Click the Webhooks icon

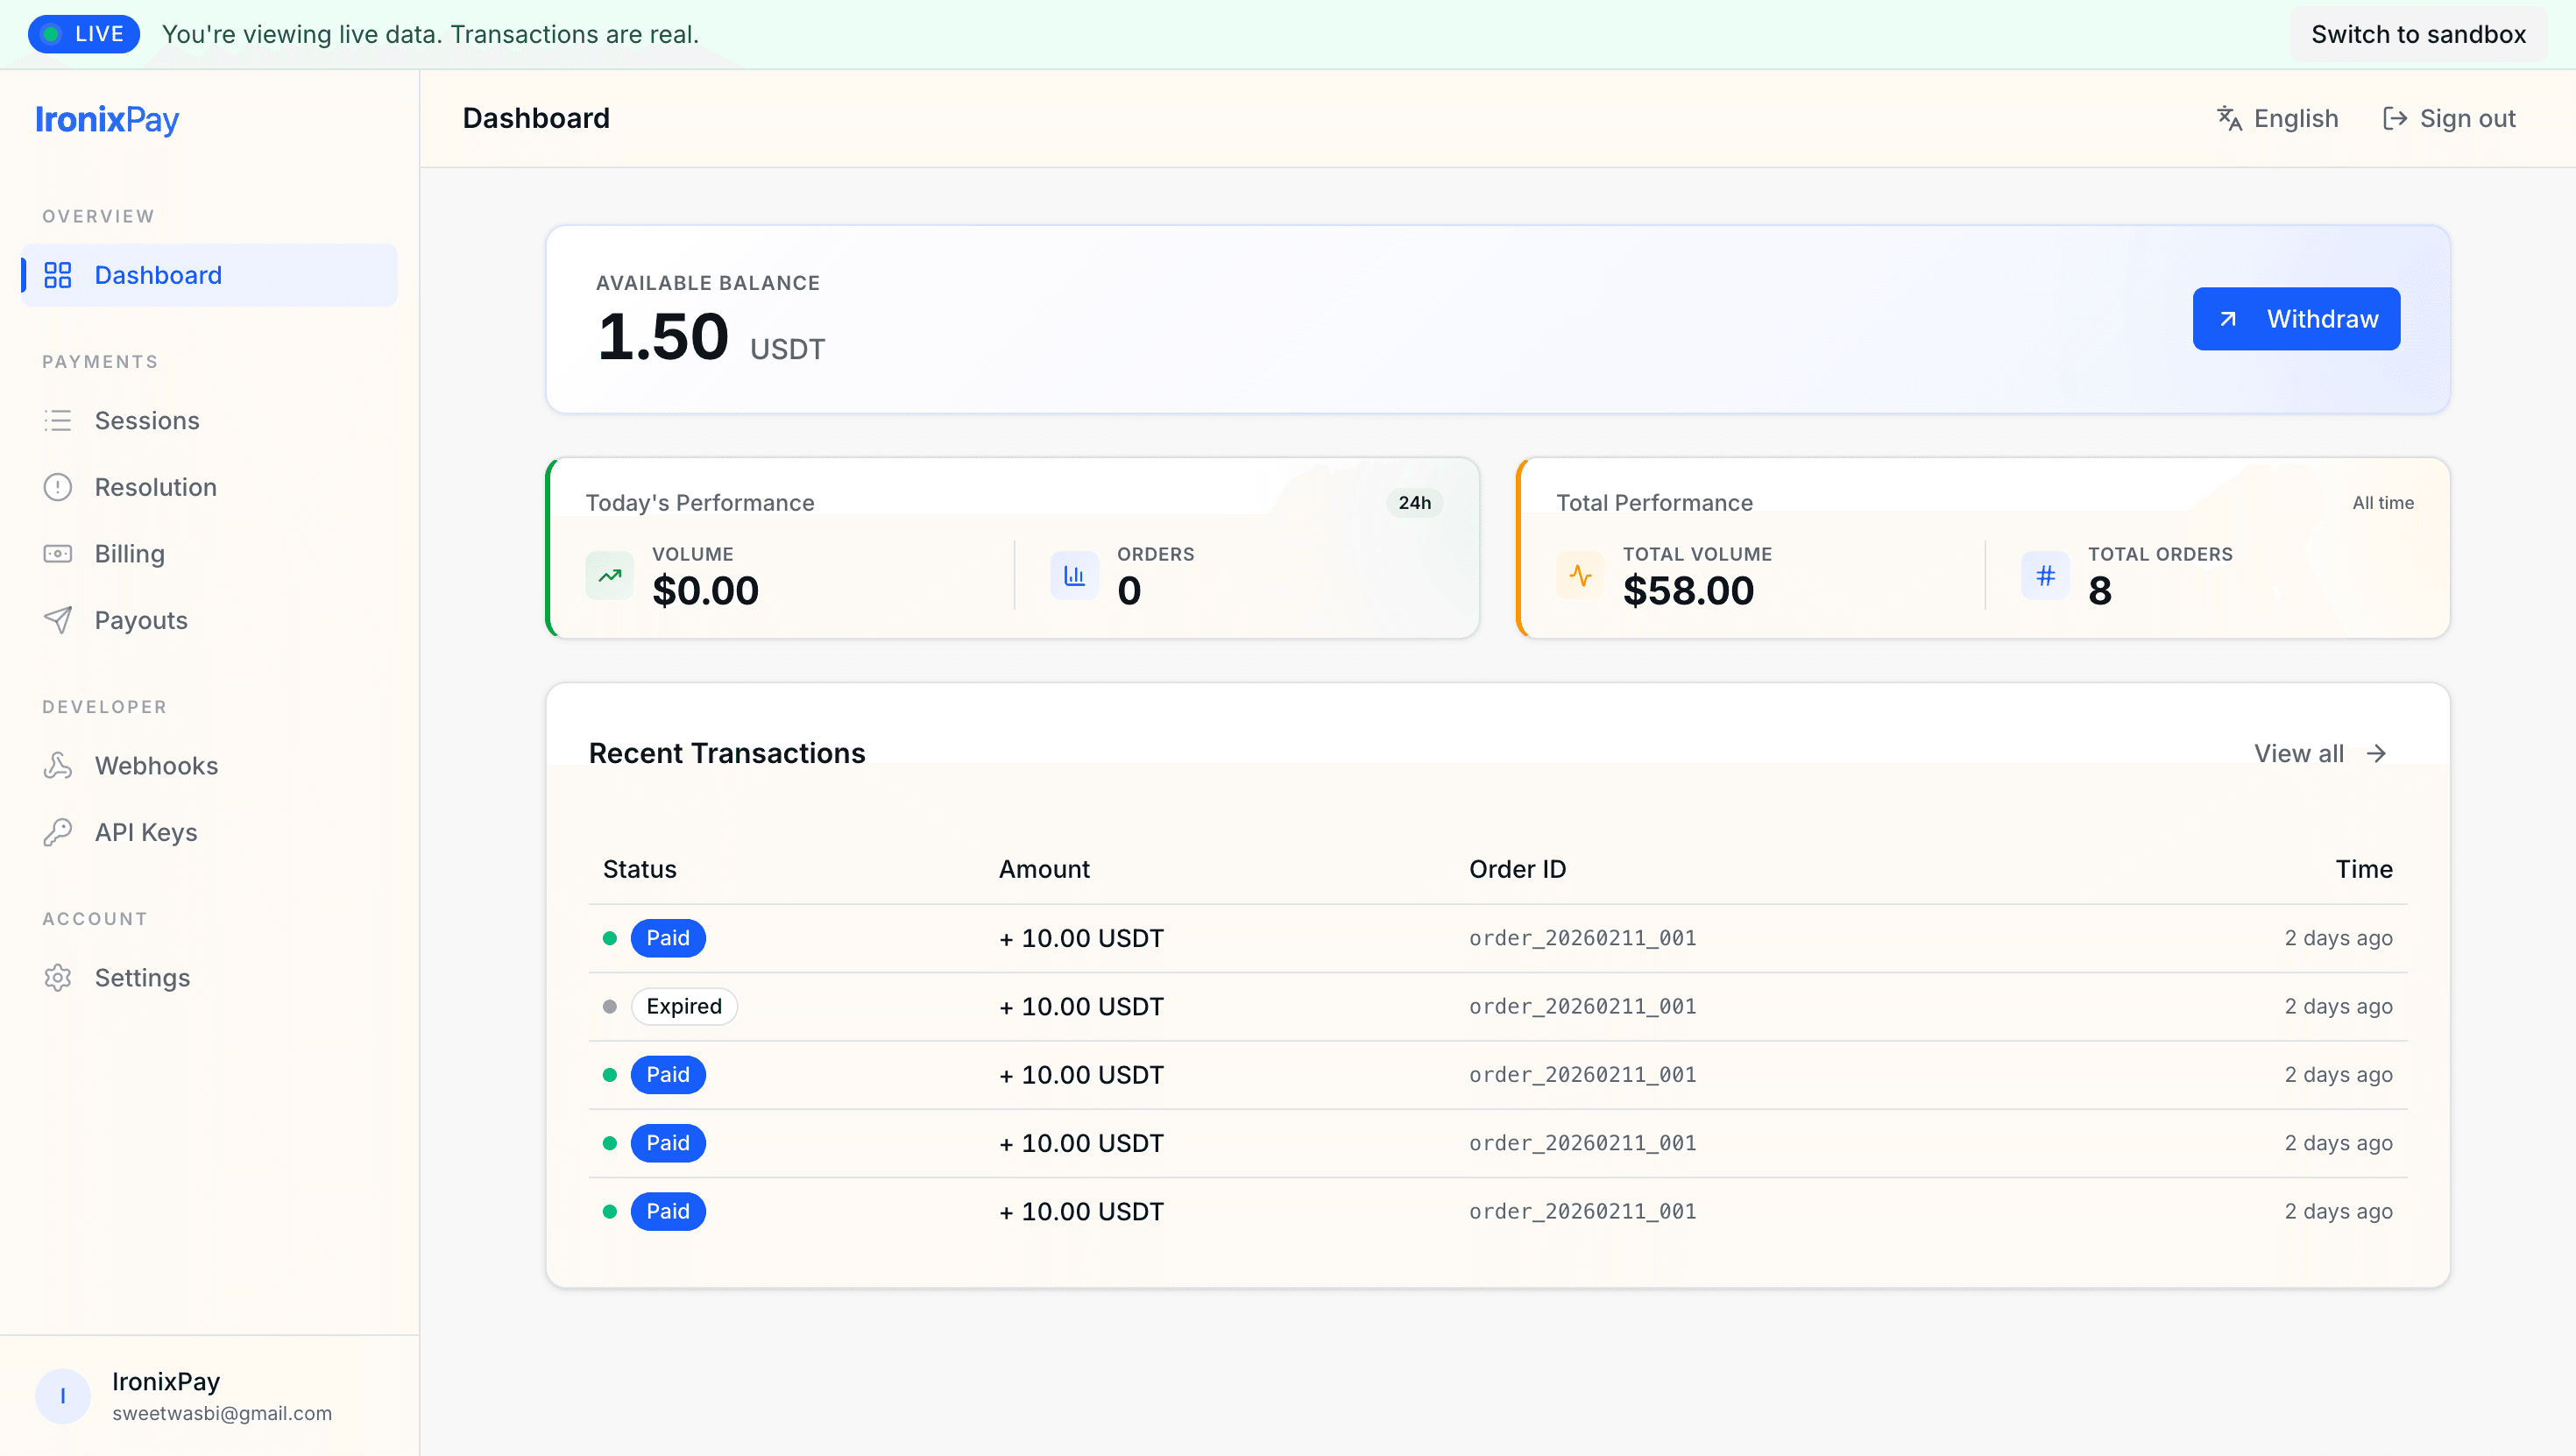pos(57,765)
